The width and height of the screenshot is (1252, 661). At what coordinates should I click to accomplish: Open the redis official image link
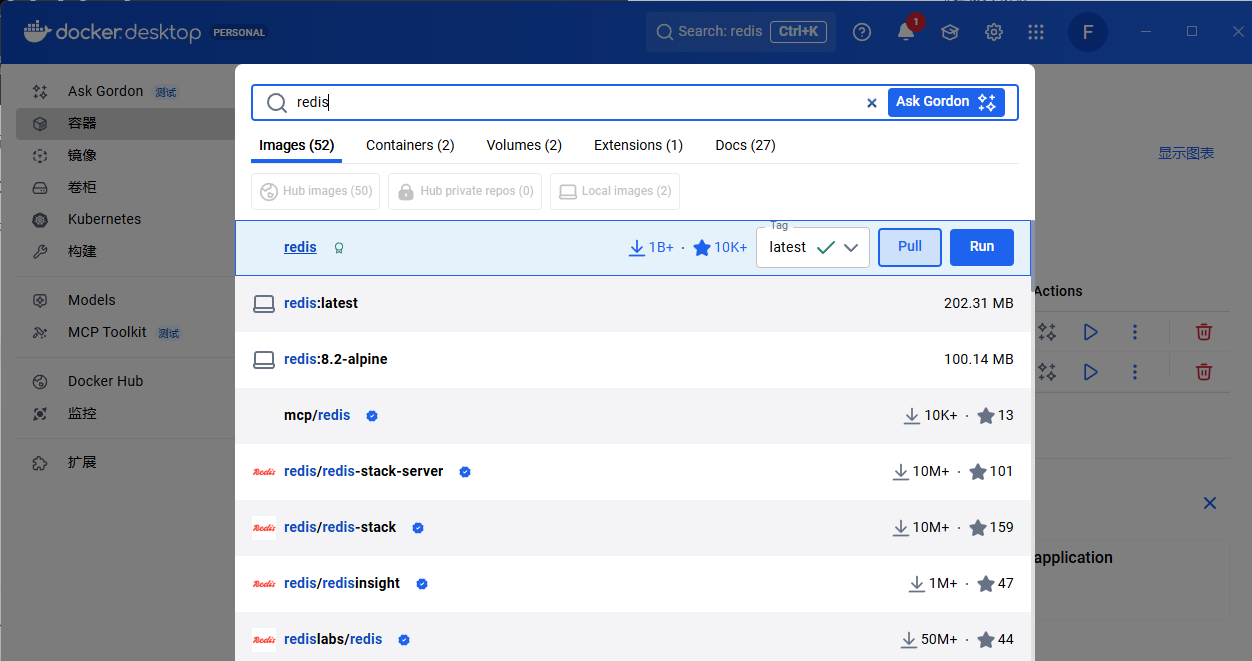pos(300,247)
